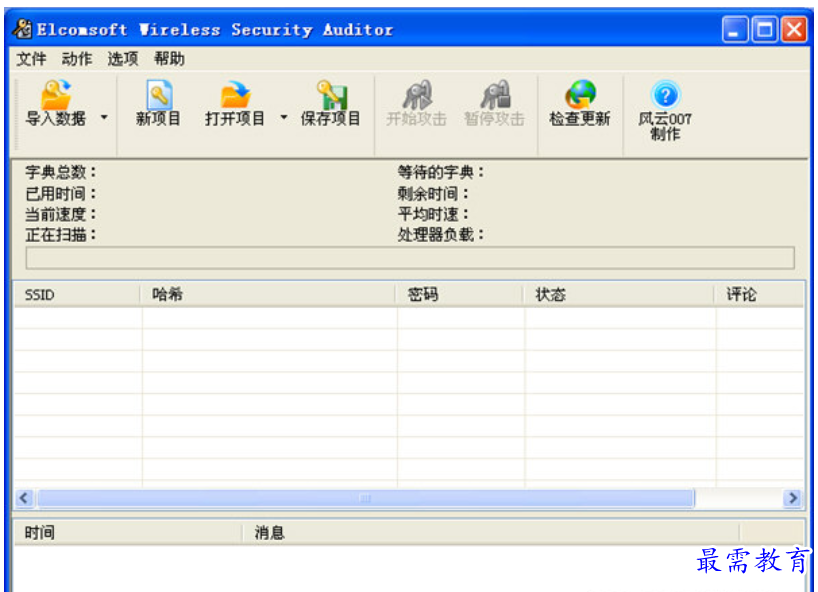Open the 文件 menu
Image resolution: width=818 pixels, height=592 pixels.
point(31,59)
